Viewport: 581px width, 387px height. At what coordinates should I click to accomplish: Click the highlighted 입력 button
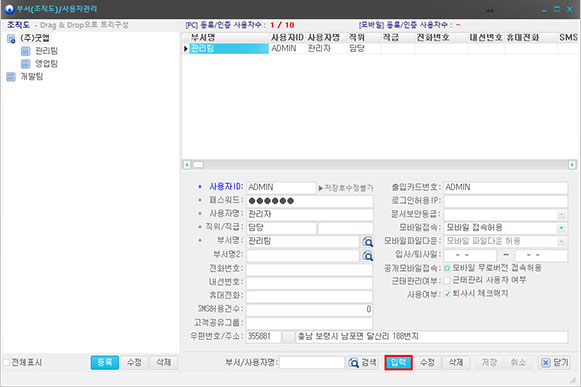398,363
